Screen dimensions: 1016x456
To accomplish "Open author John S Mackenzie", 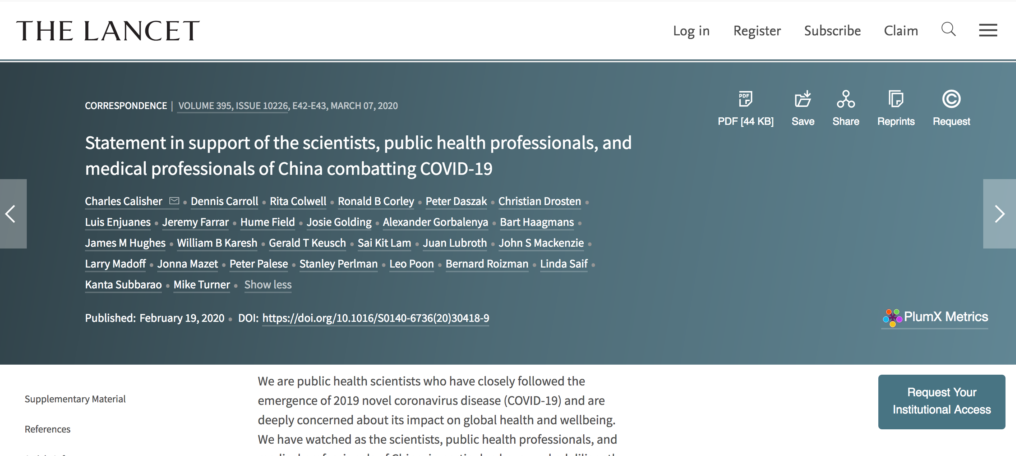I will pyautogui.click(x=541, y=243).
